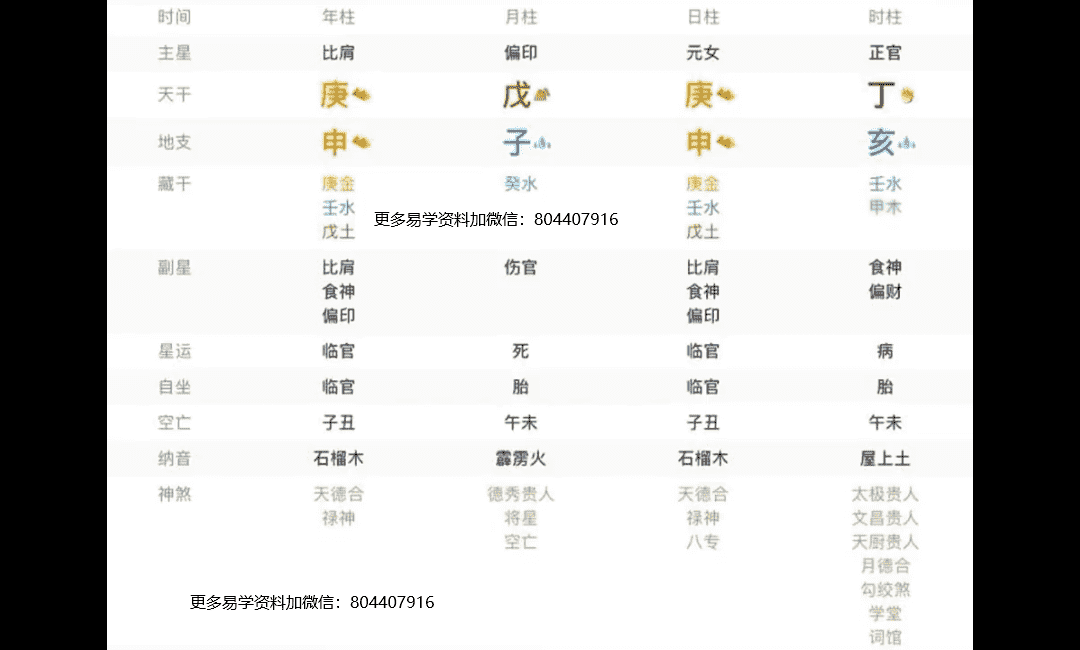The width and height of the screenshot is (1080, 650).
Task: Click the 元女 main star label
Action: pyautogui.click(x=702, y=53)
